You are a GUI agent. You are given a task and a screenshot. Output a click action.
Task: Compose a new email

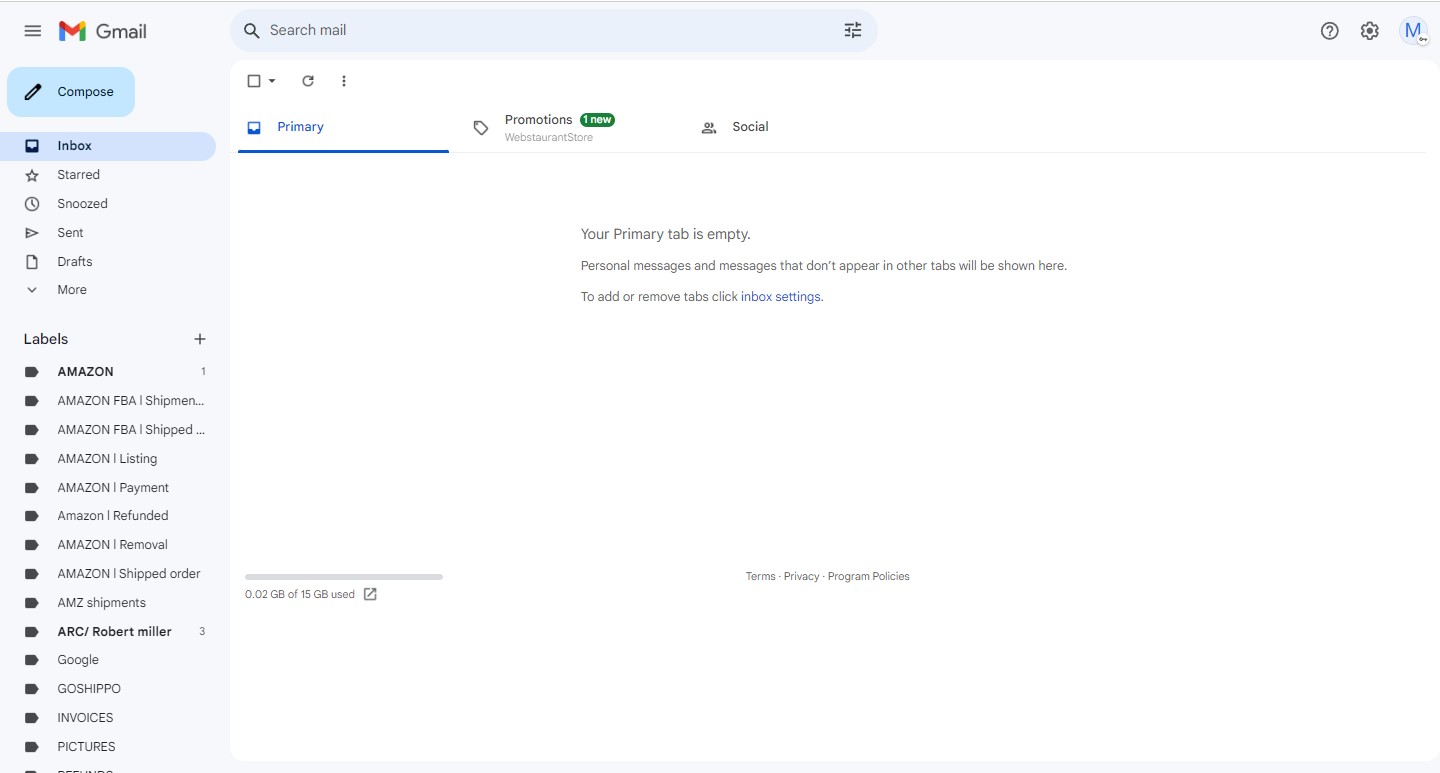[x=71, y=92]
